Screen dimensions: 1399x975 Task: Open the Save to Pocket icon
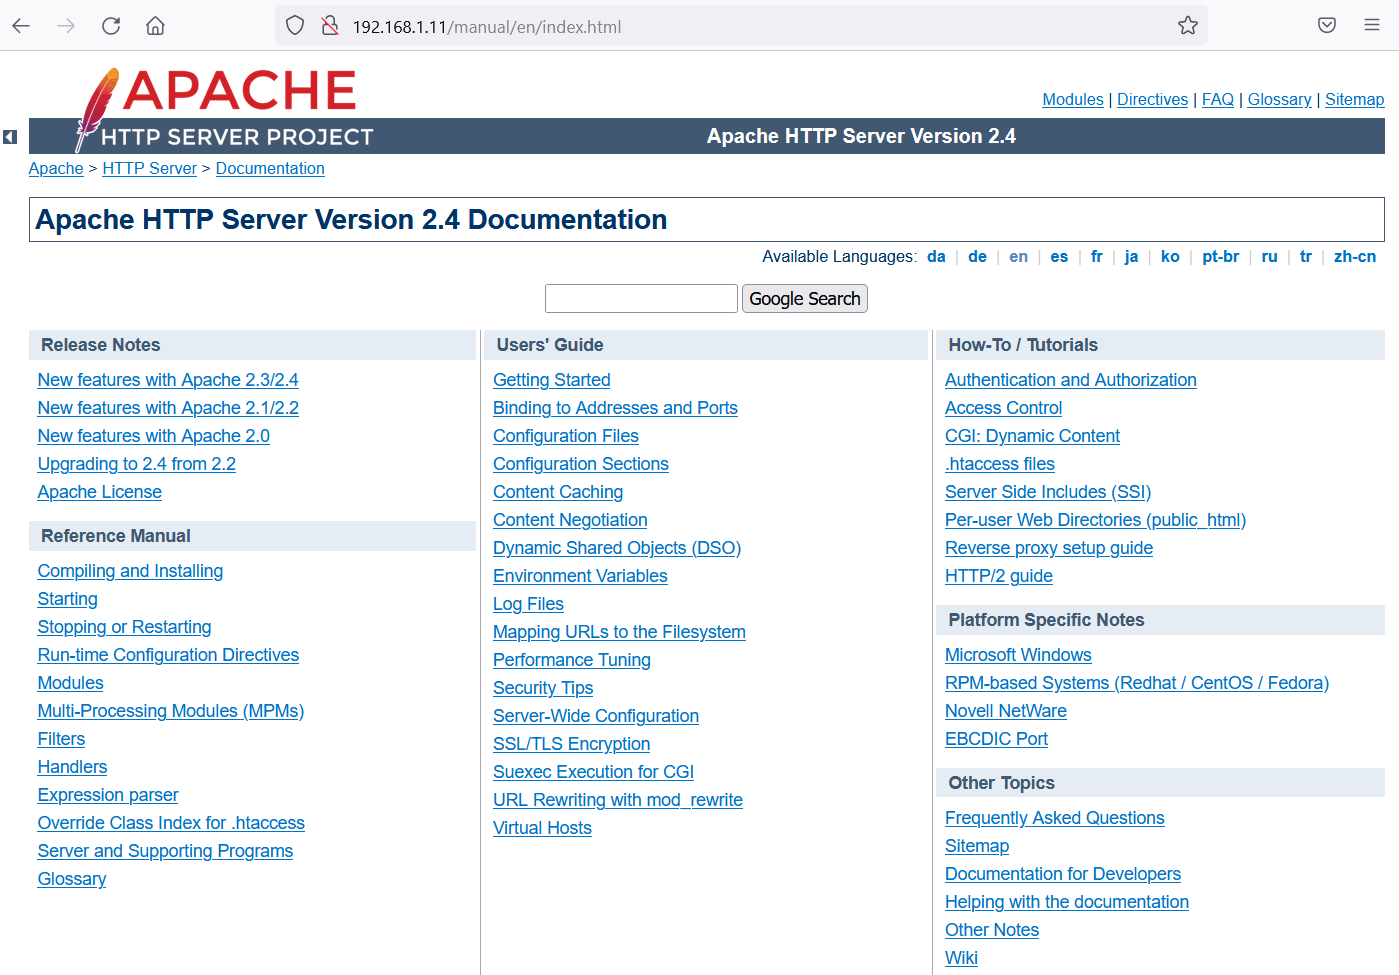[x=1327, y=26]
